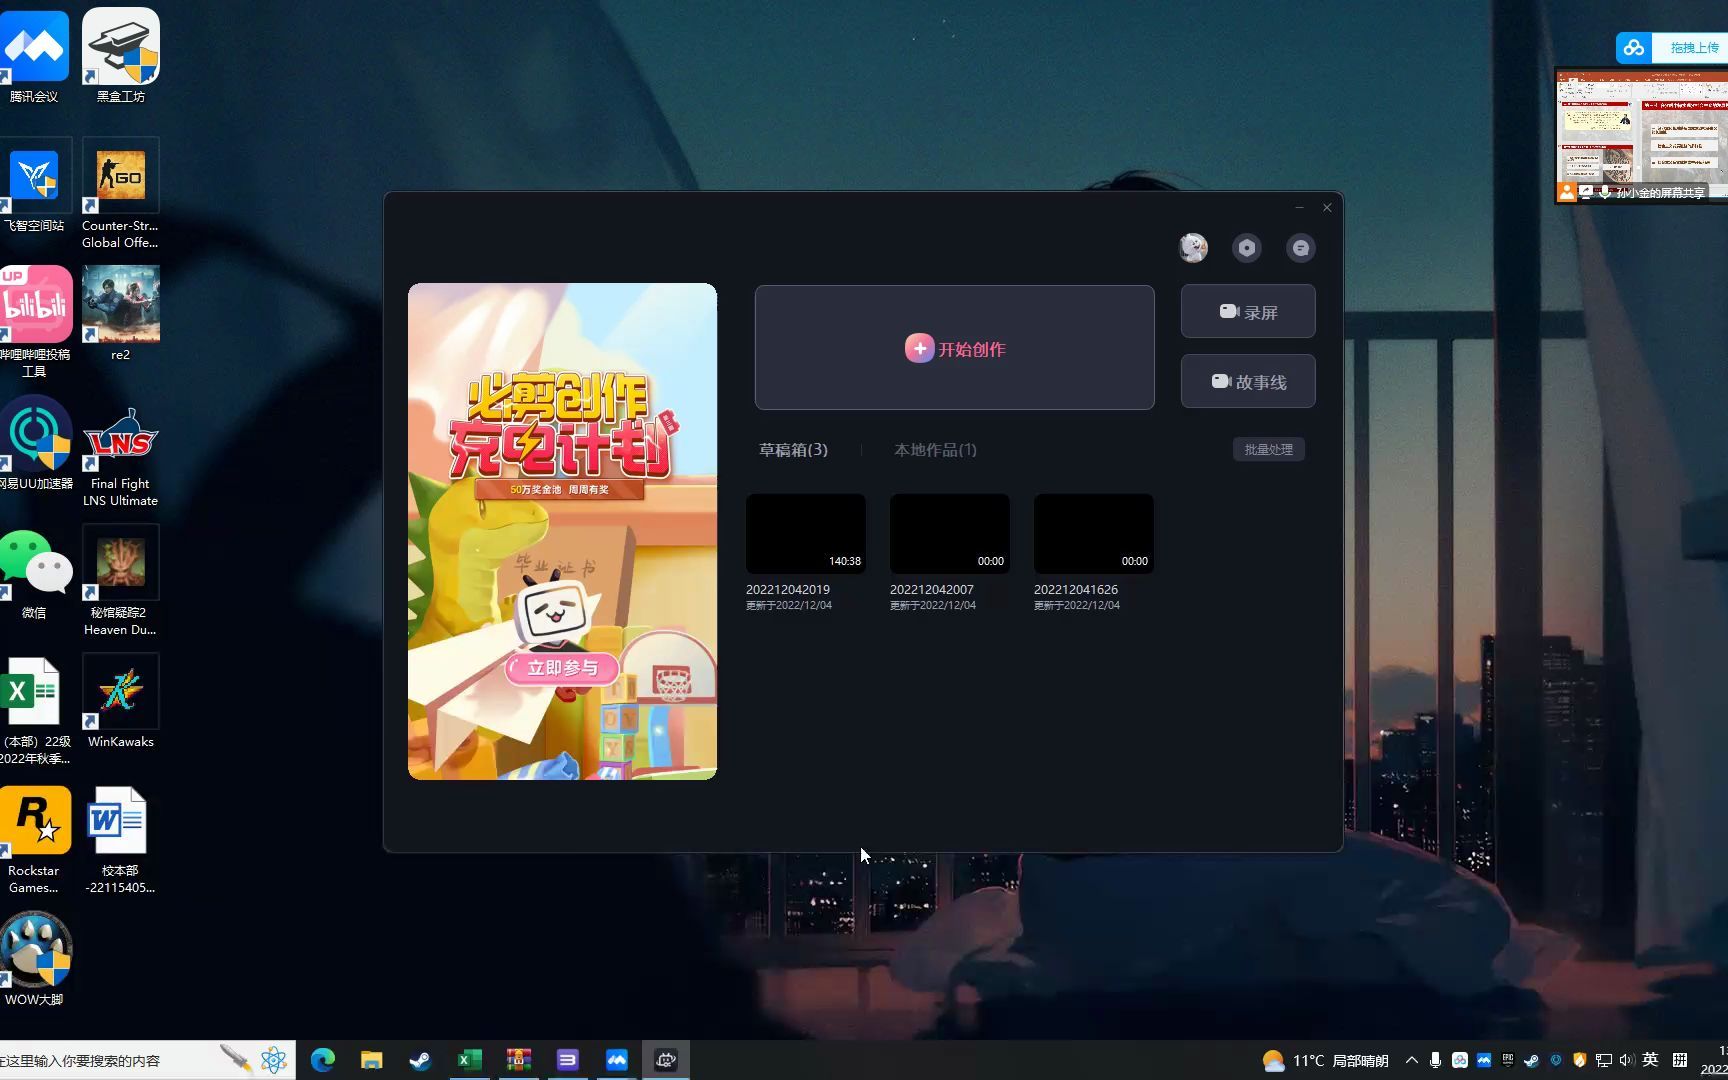
Task: Toggle the 拼 IME mode indicator
Action: tap(1680, 1060)
